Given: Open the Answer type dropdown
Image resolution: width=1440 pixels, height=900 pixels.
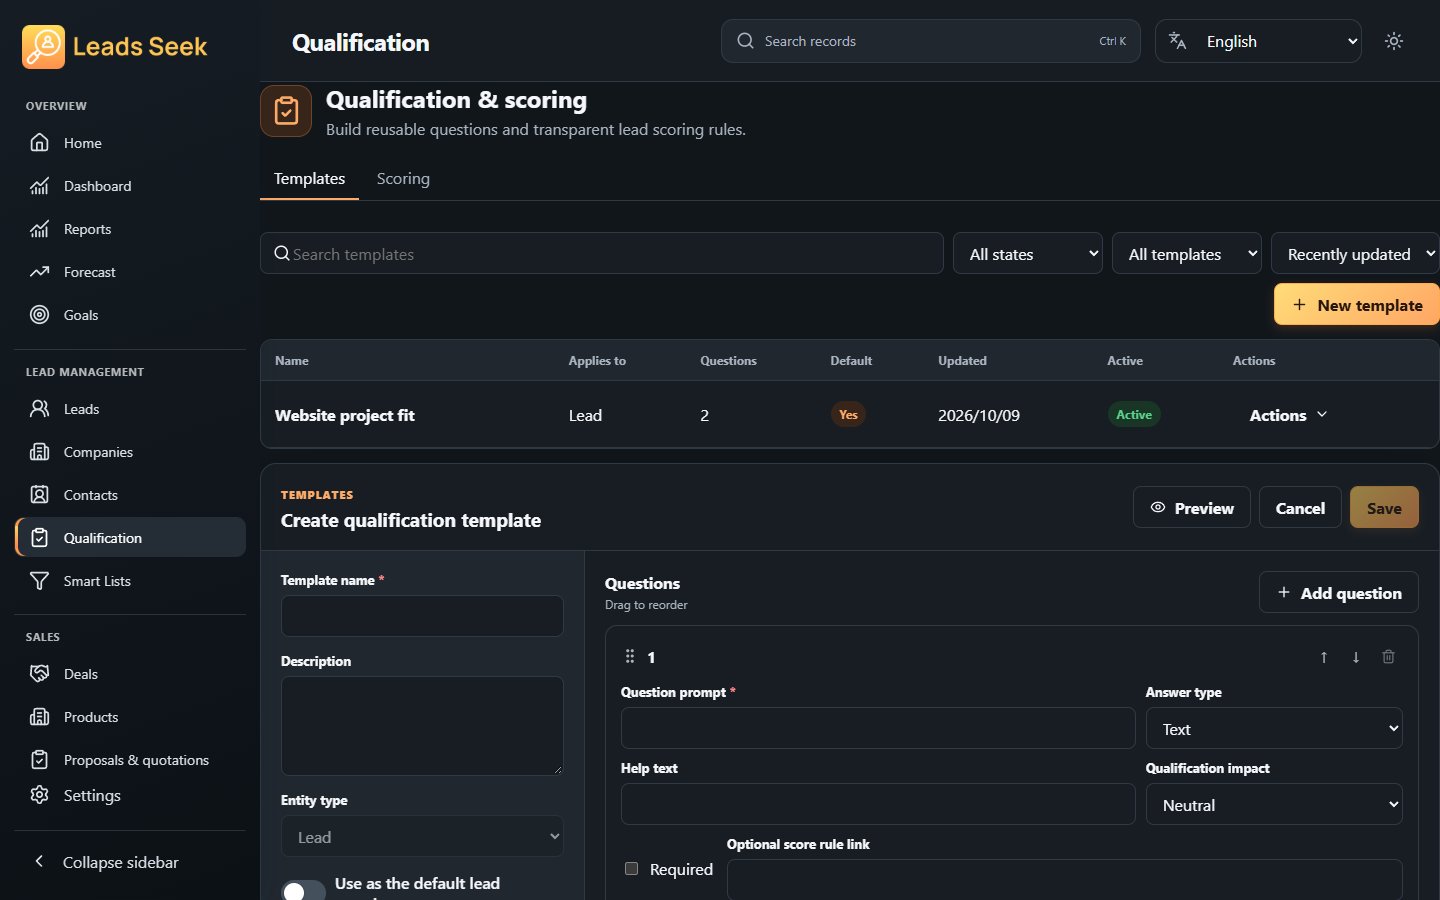Looking at the screenshot, I should pos(1274,729).
